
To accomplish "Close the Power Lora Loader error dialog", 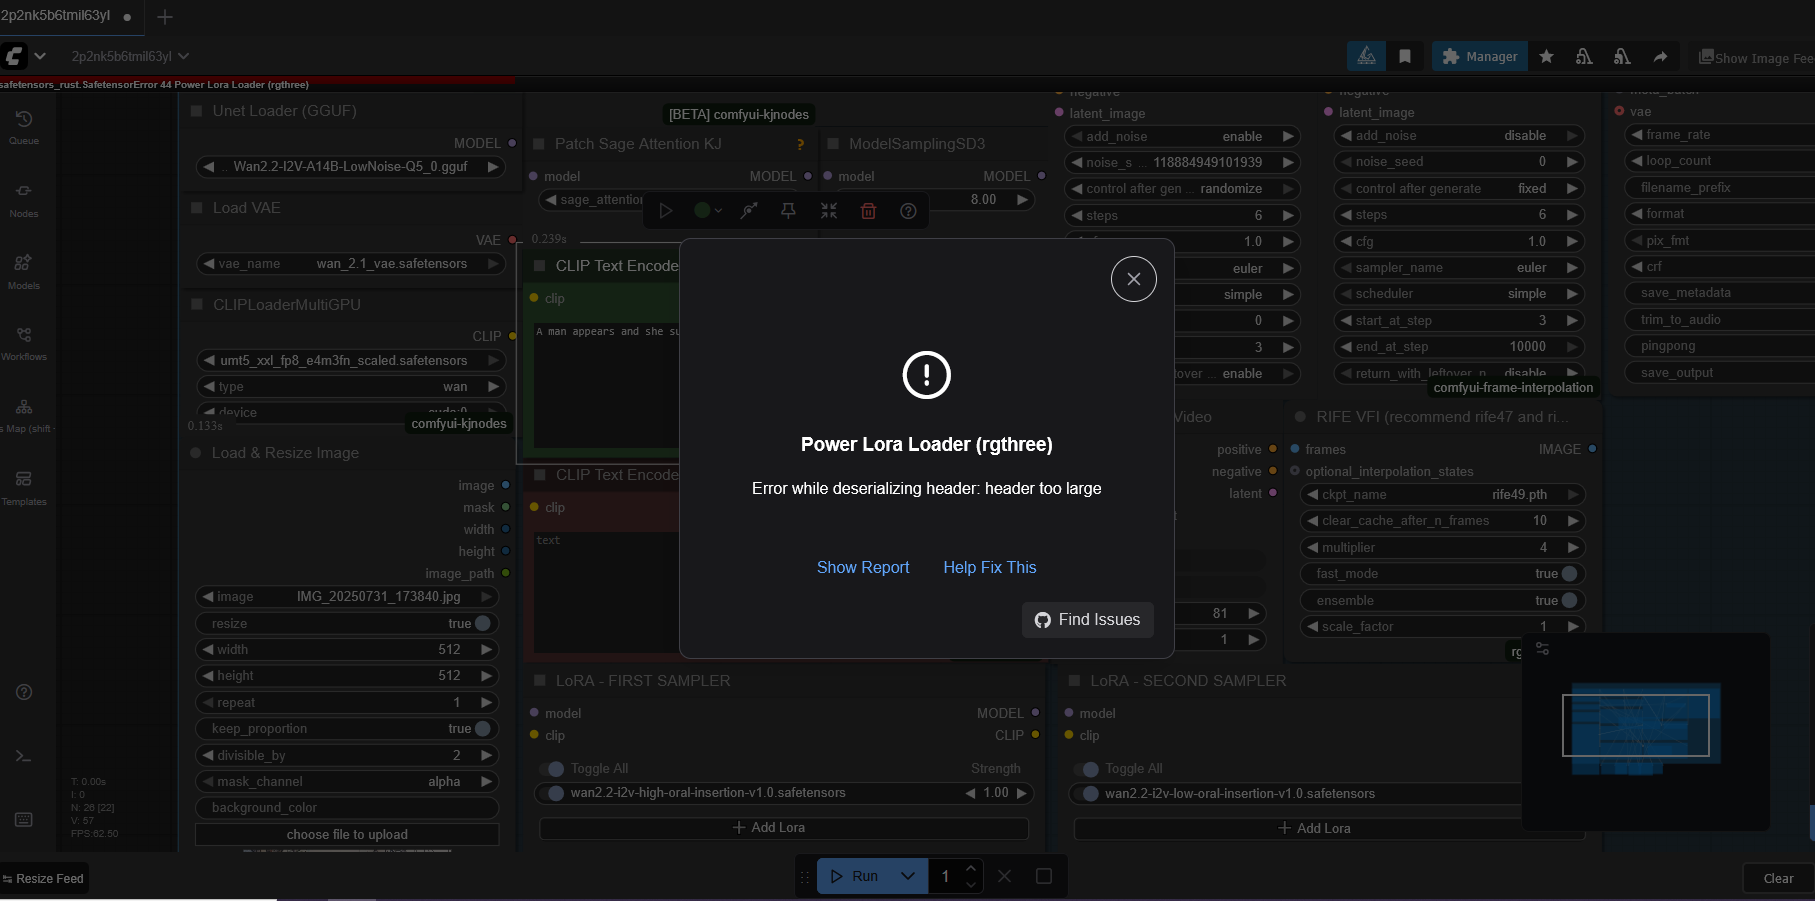I will click(x=1133, y=279).
